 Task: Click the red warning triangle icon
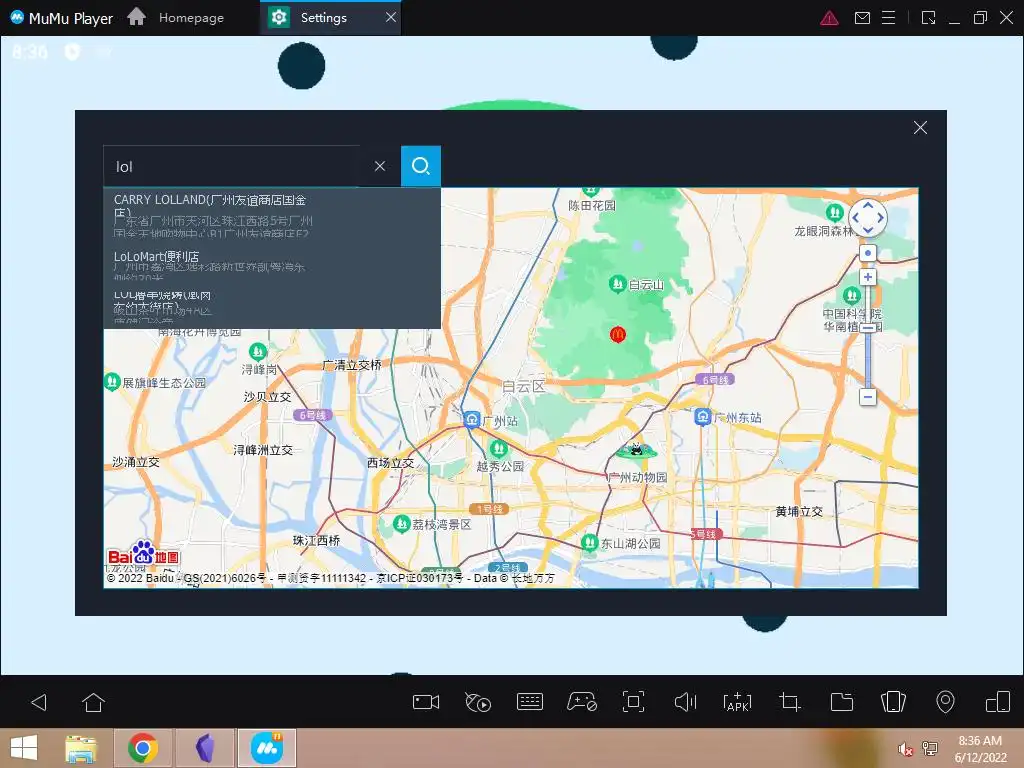tap(829, 18)
